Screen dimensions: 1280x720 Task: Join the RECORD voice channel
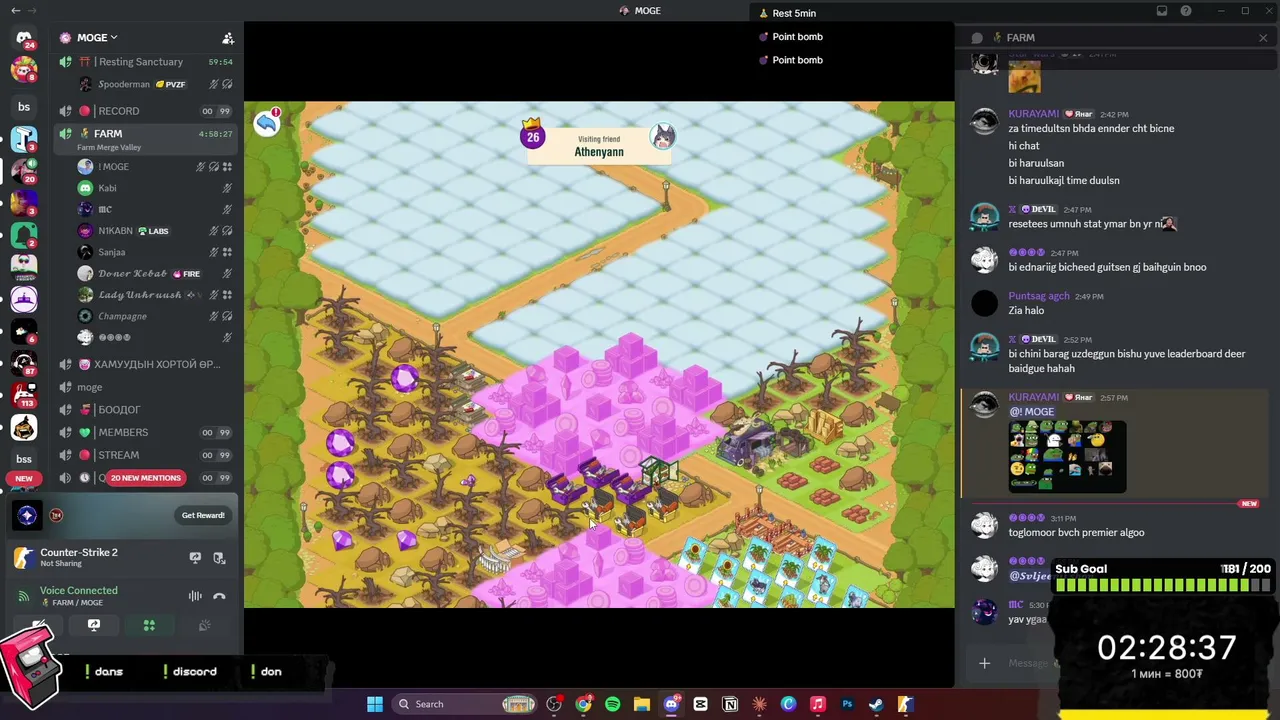[148, 111]
